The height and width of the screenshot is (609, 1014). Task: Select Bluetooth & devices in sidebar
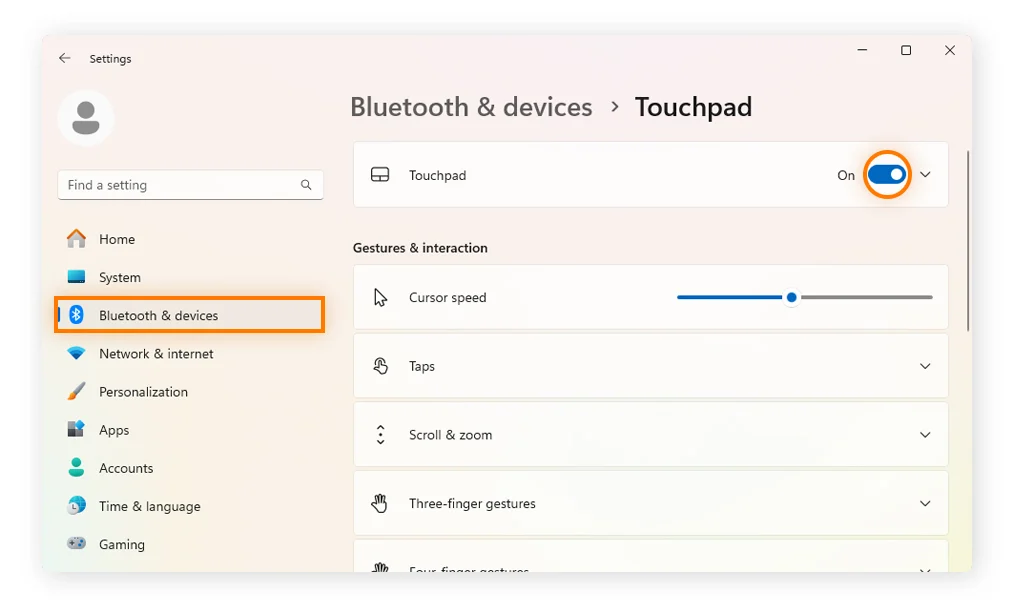pyautogui.click(x=158, y=316)
